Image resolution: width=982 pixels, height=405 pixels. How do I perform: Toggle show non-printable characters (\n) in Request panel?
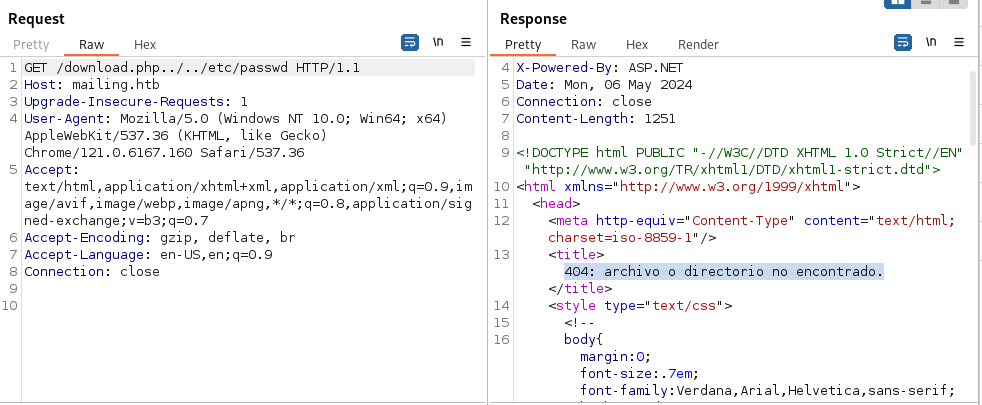coord(438,43)
